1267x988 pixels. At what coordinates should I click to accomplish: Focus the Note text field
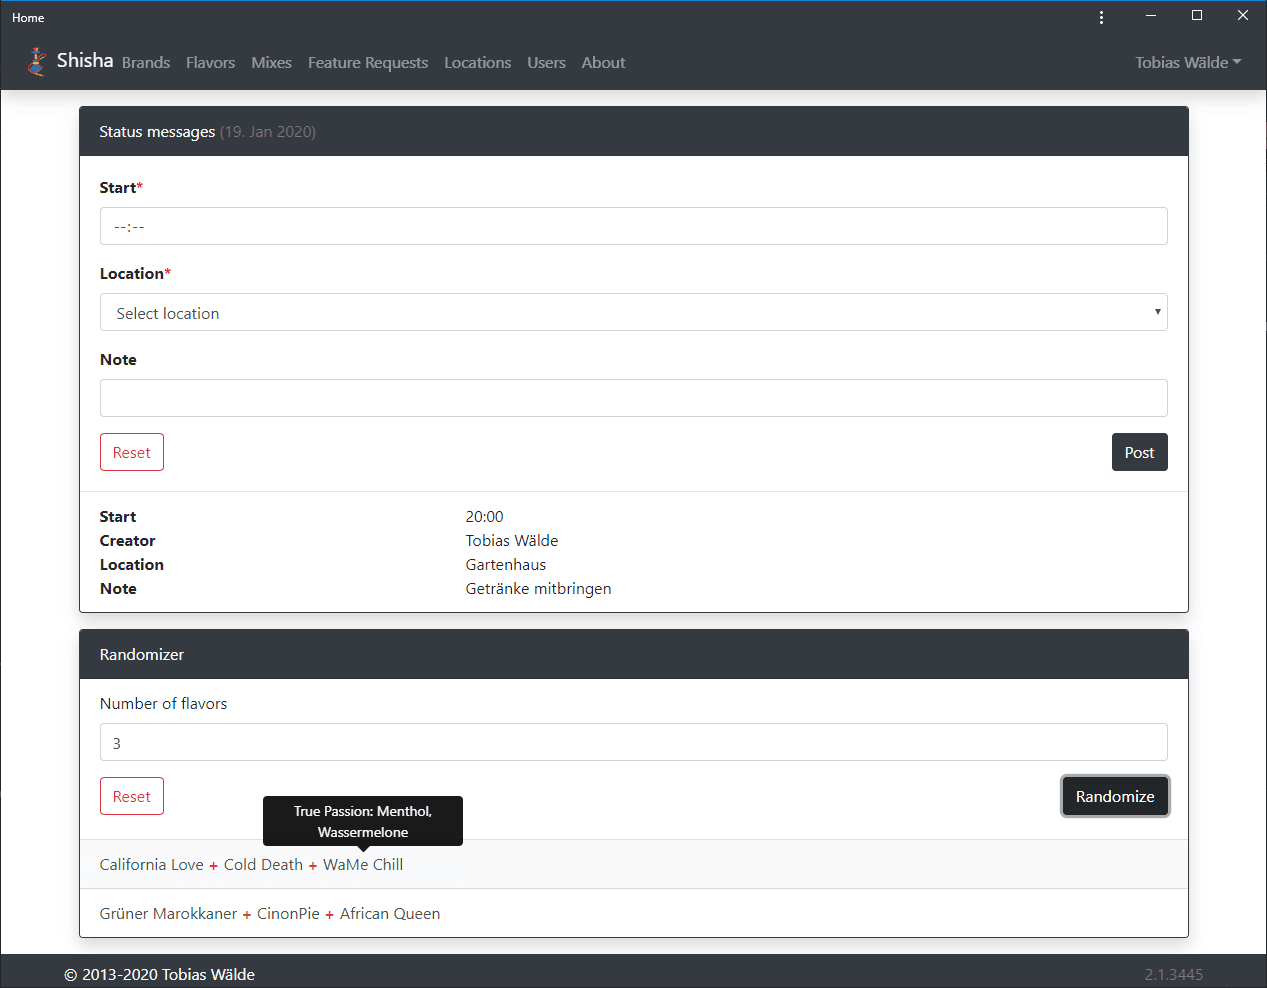[x=633, y=398]
